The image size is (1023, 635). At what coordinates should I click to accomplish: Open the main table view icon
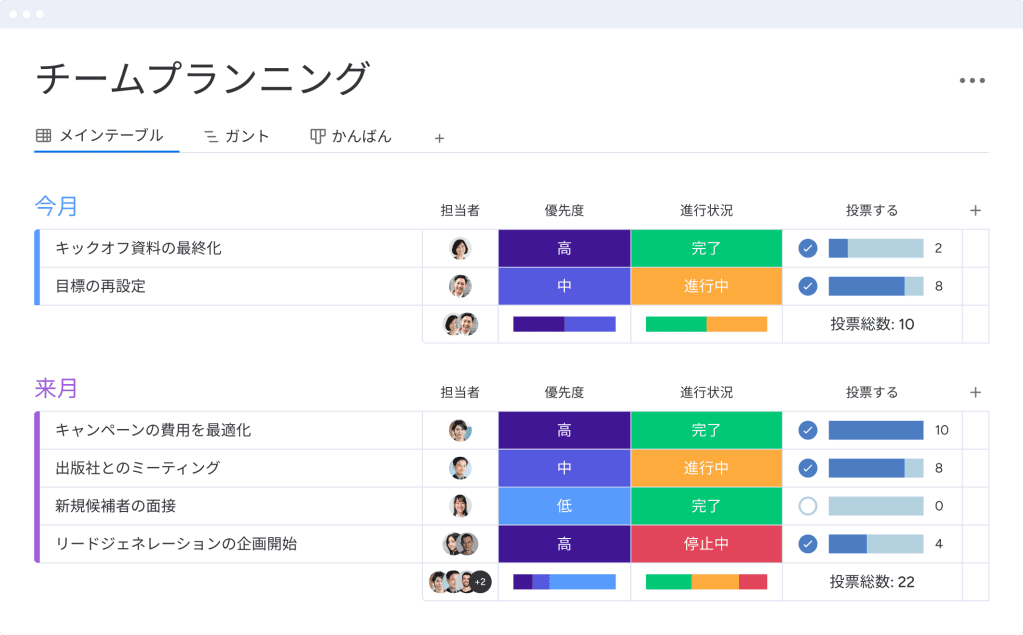click(42, 136)
